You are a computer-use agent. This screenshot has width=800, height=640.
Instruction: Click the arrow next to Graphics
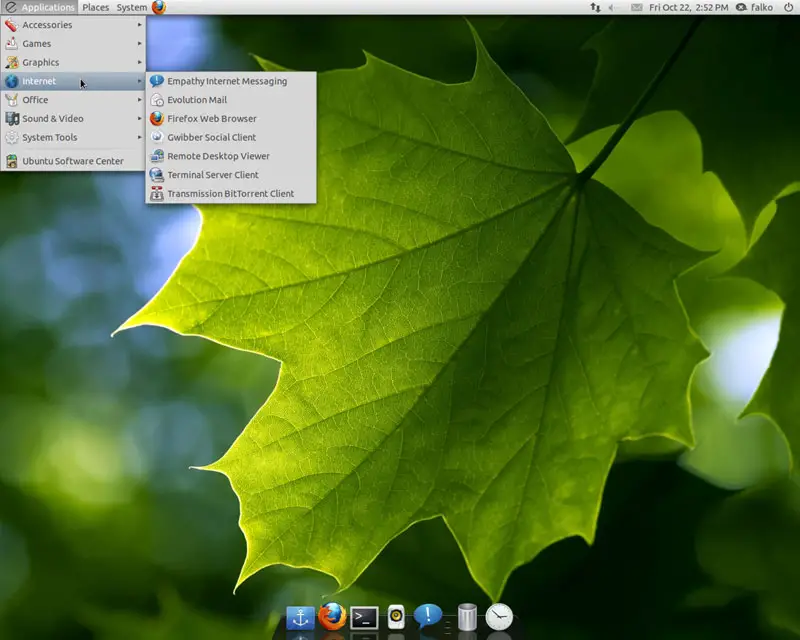[139, 62]
